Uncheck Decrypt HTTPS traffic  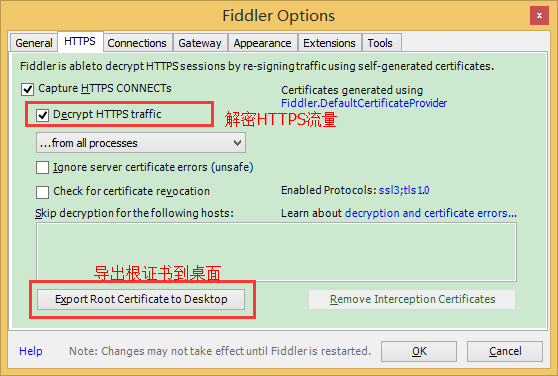[42, 115]
